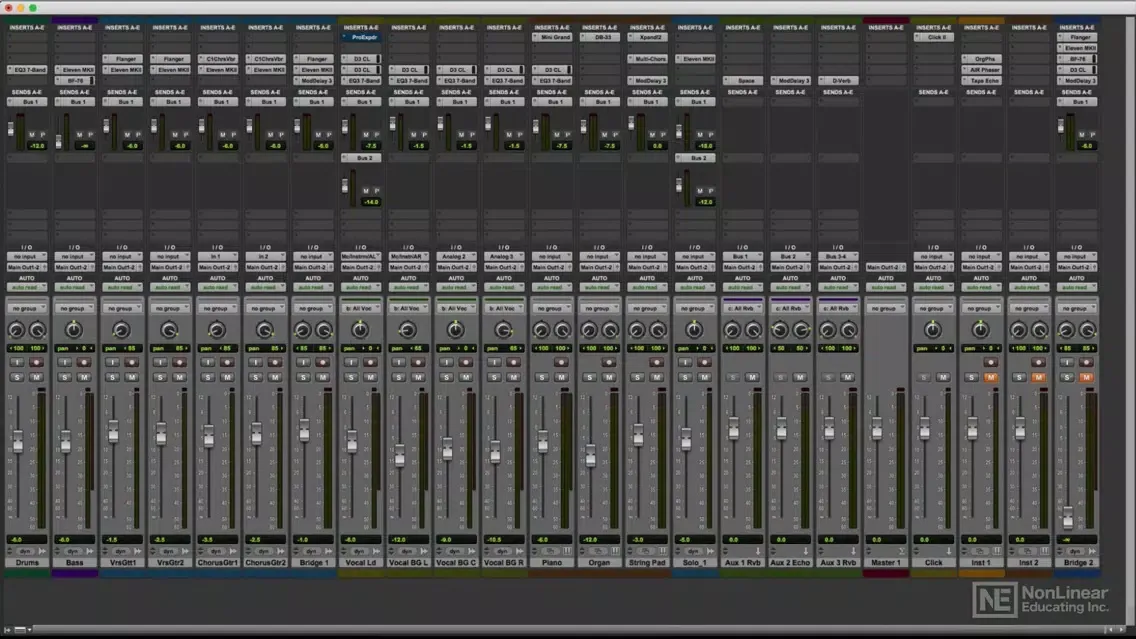Image resolution: width=1136 pixels, height=639 pixels.
Task: Toggle pre-fader on Drums Bus 1 send
Action: click(x=42, y=135)
